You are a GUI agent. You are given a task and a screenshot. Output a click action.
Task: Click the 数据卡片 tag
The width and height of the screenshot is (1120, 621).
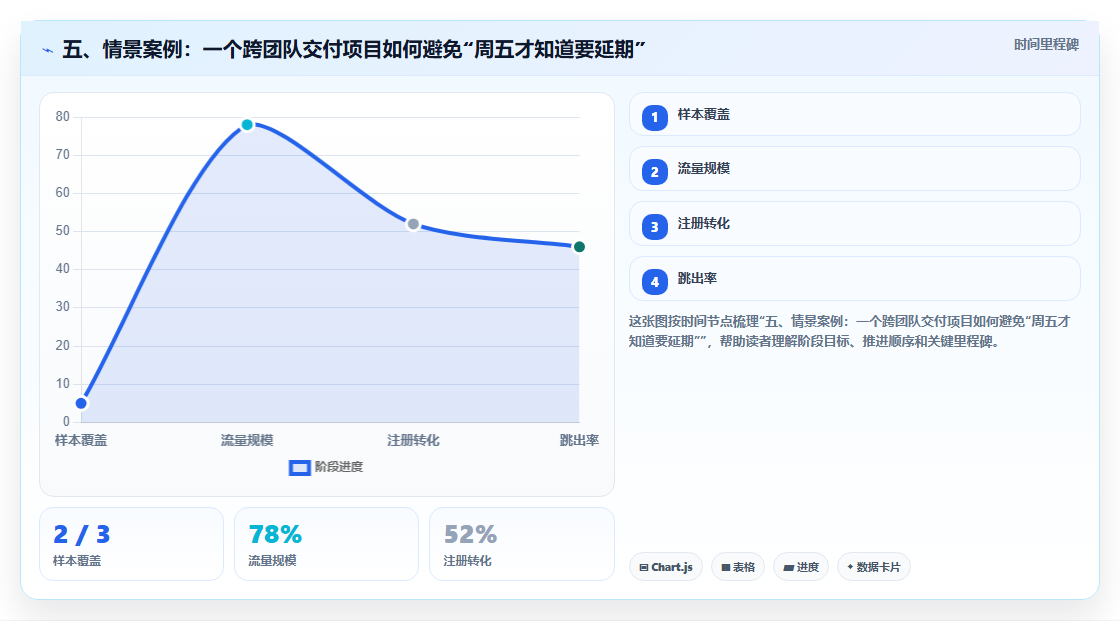pos(874,567)
